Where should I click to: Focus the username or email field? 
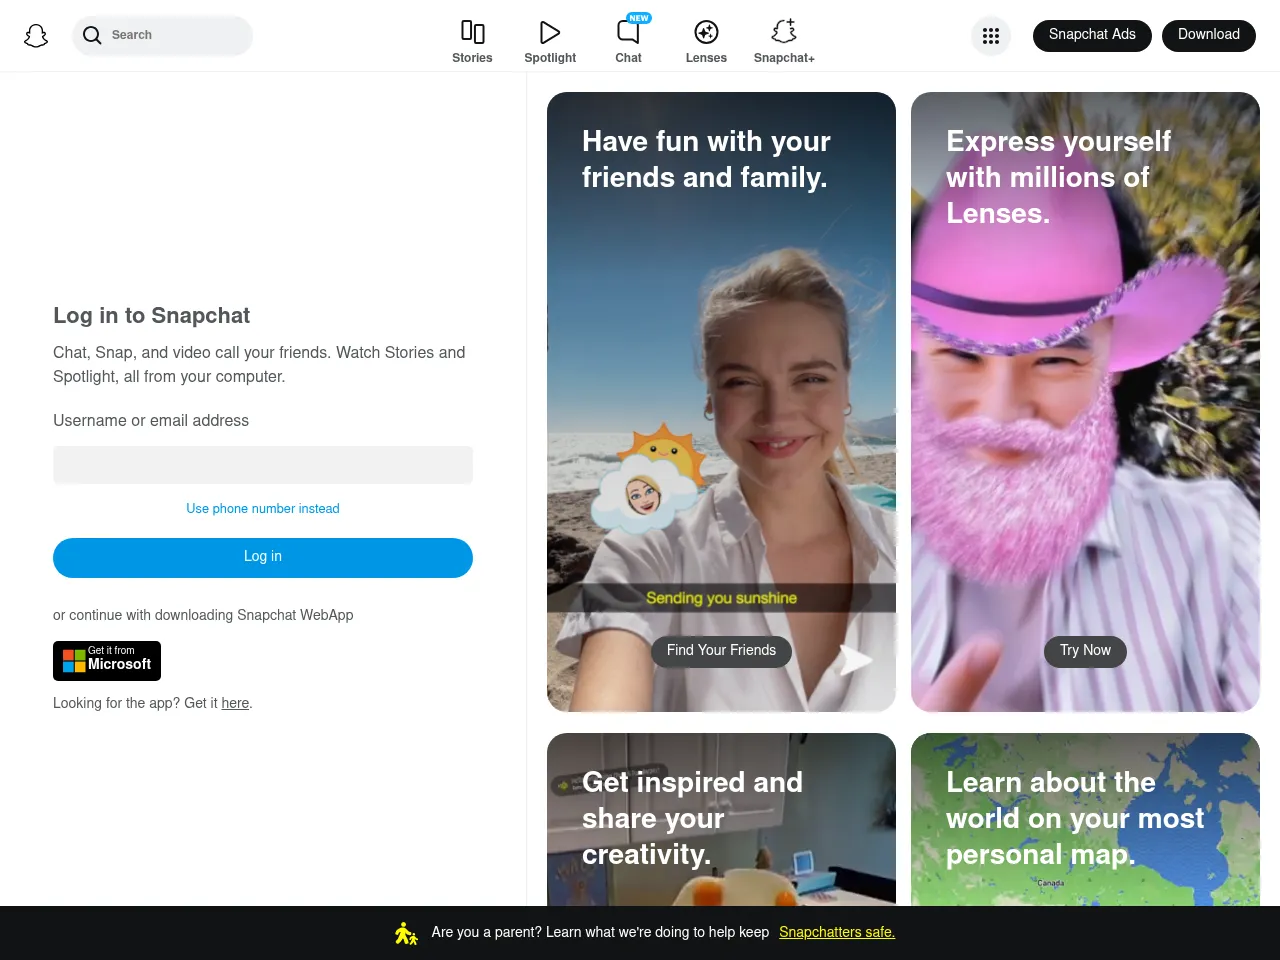point(263,465)
